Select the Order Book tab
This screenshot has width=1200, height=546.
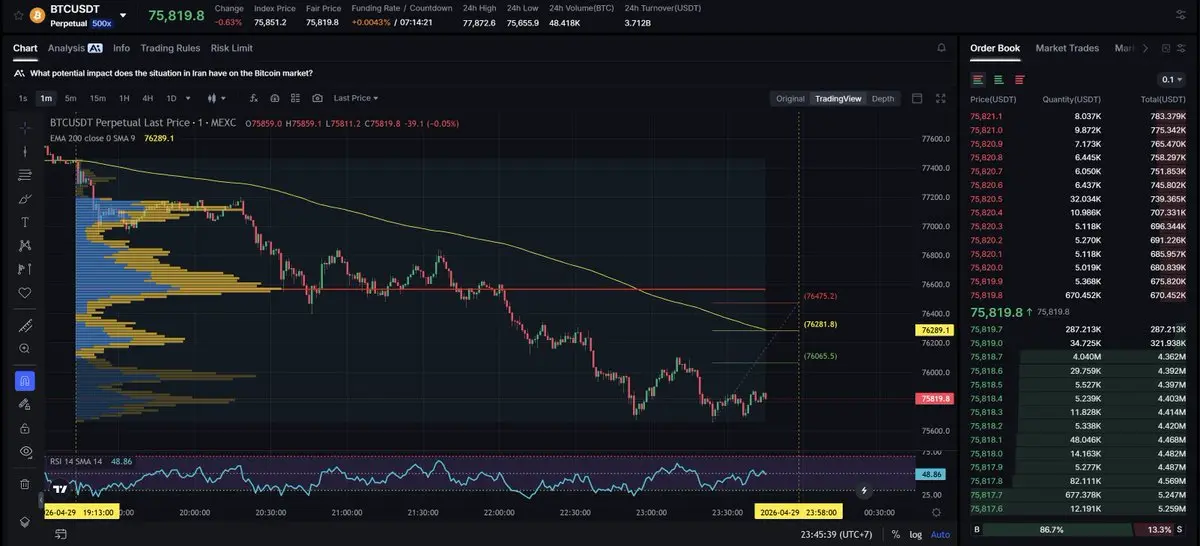[995, 48]
